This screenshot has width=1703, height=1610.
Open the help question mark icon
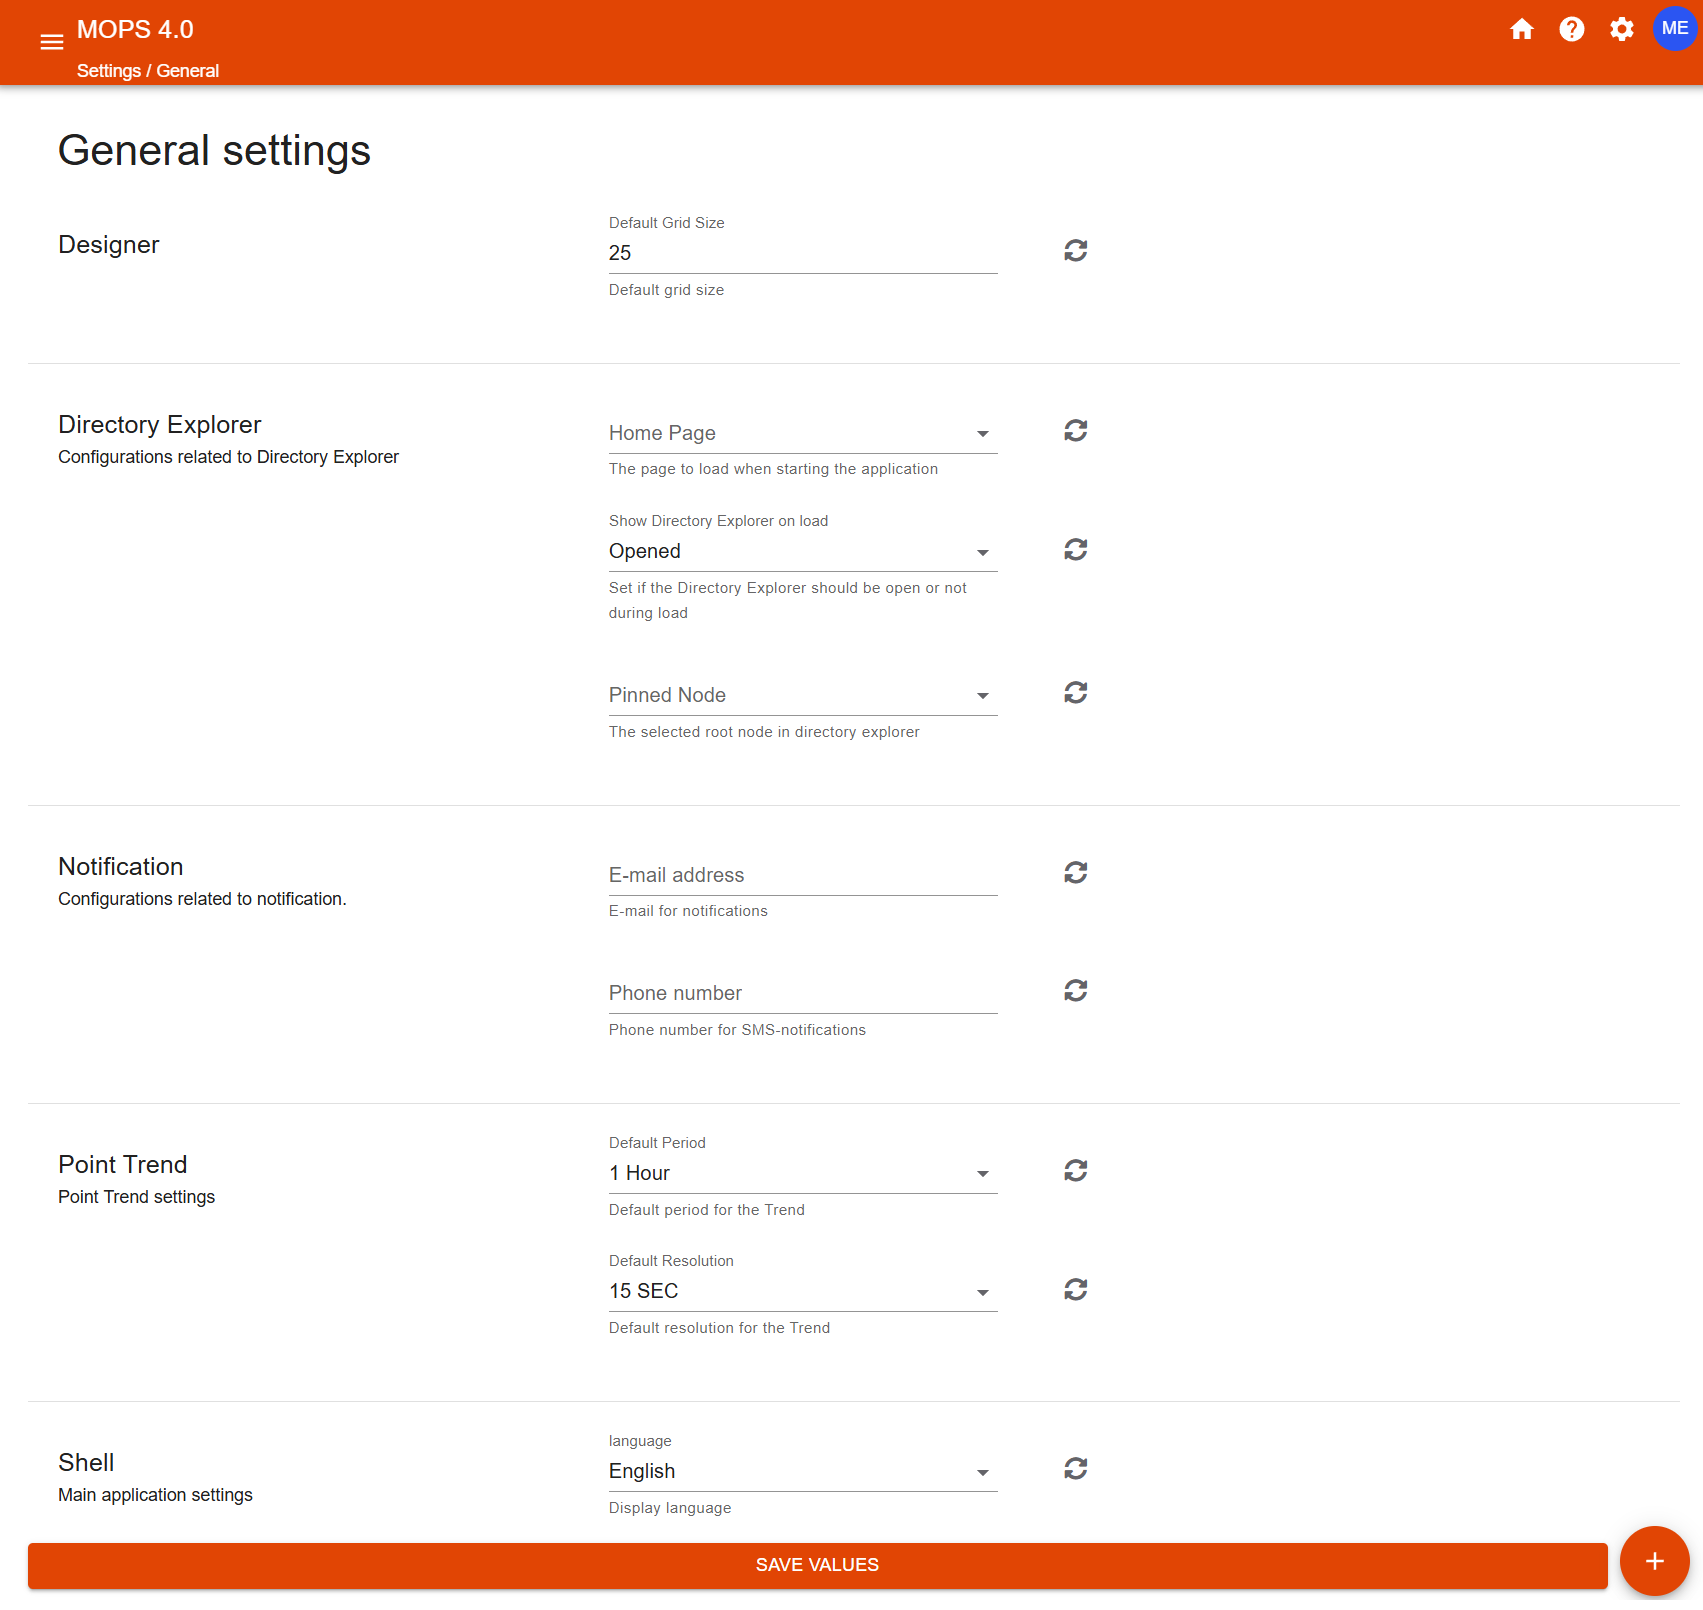pos(1571,29)
